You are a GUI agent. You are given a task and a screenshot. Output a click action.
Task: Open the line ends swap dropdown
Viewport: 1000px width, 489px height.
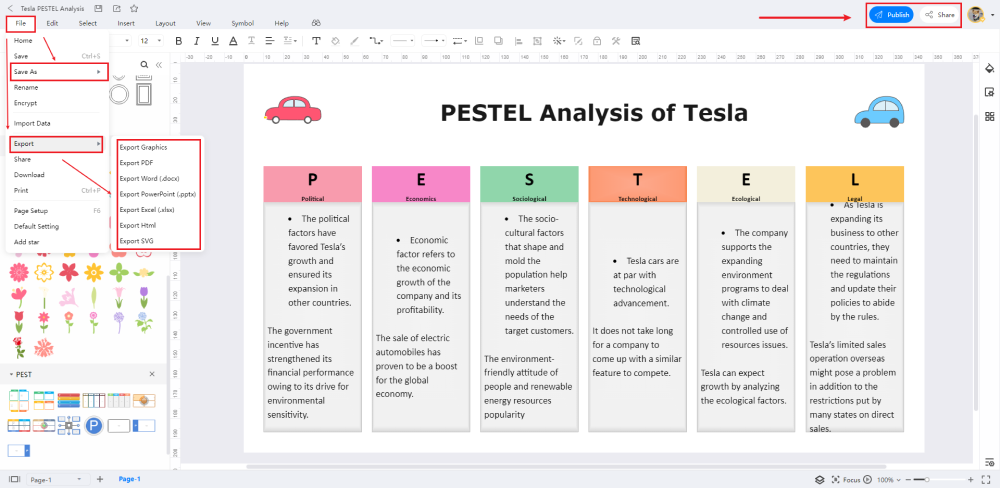pyautogui.click(x=459, y=41)
